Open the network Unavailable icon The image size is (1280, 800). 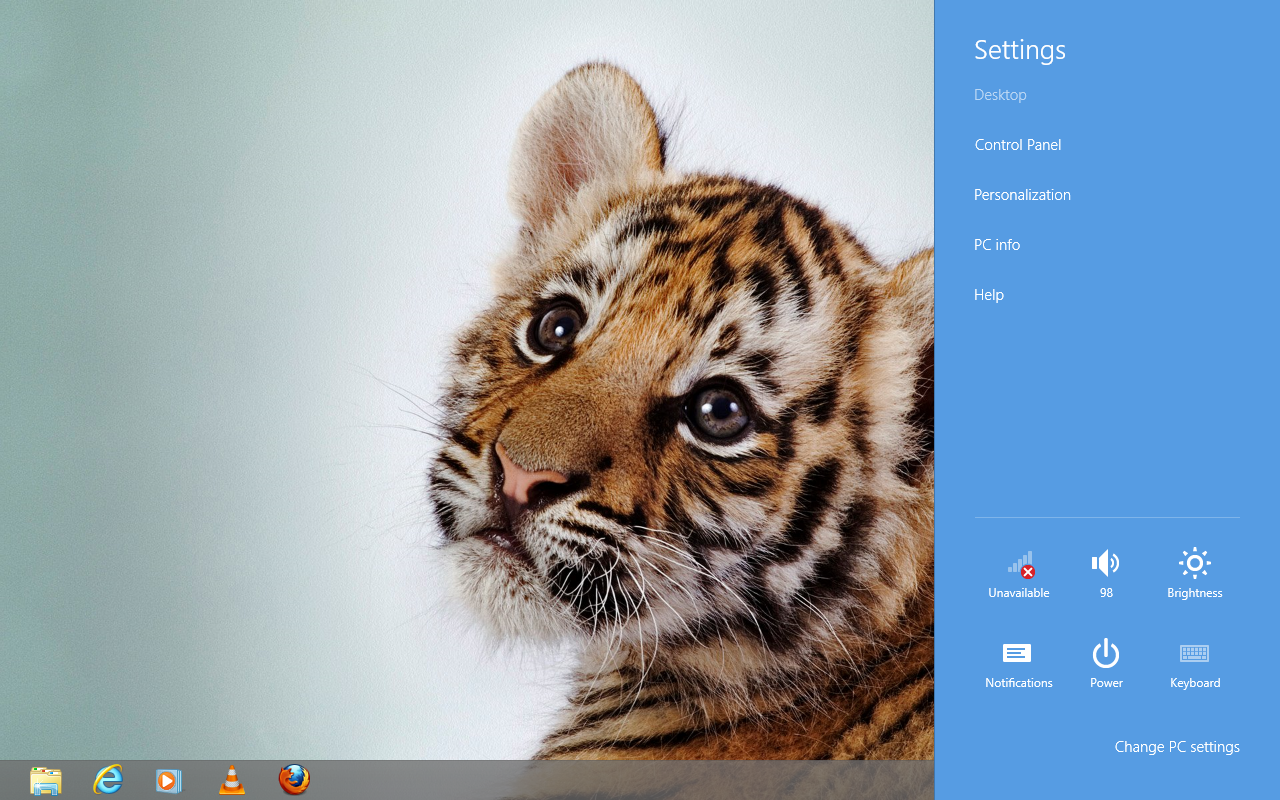coord(1019,574)
